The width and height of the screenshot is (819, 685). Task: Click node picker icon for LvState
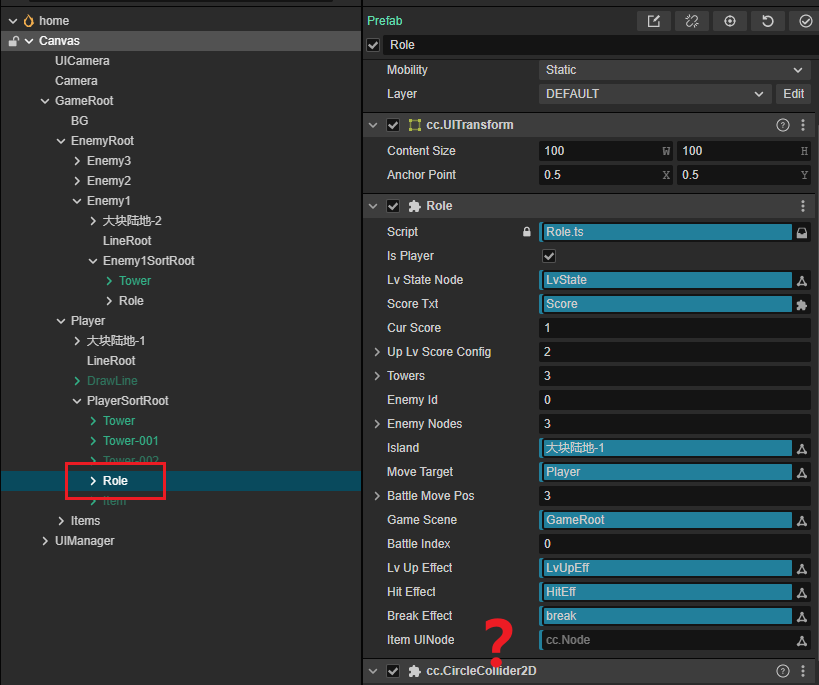[802, 281]
